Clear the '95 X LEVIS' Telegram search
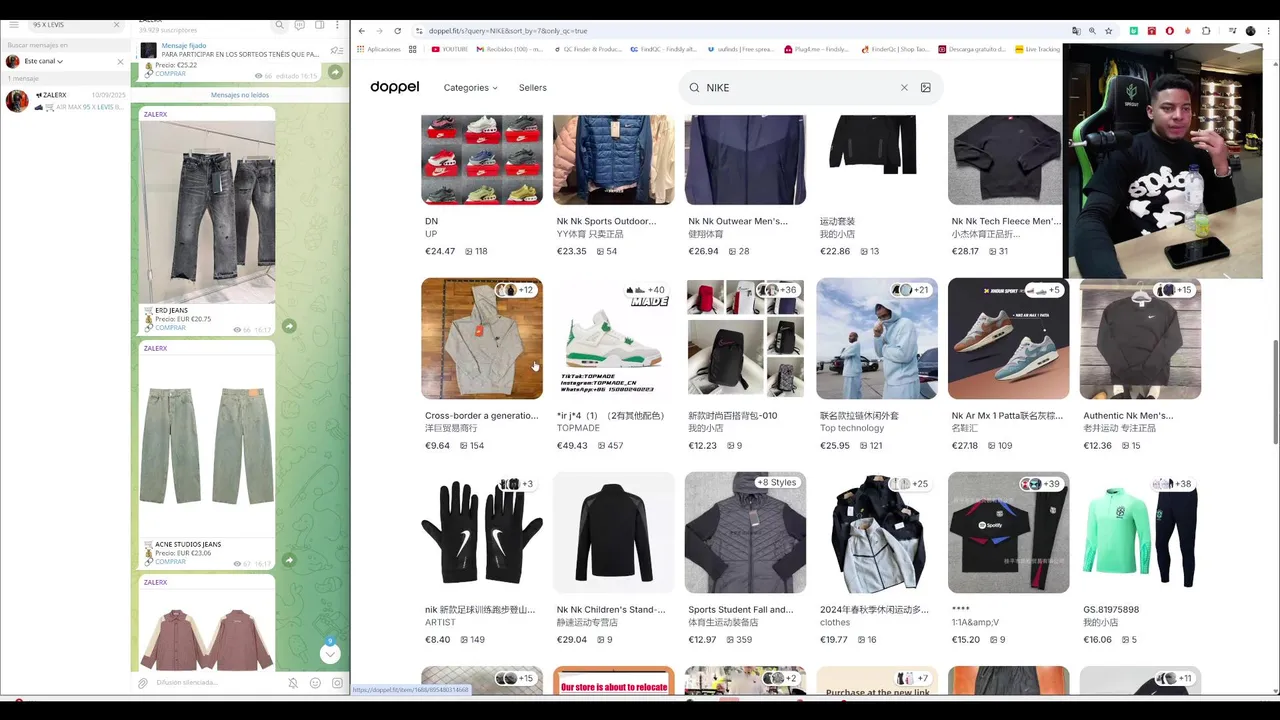 click(x=116, y=24)
